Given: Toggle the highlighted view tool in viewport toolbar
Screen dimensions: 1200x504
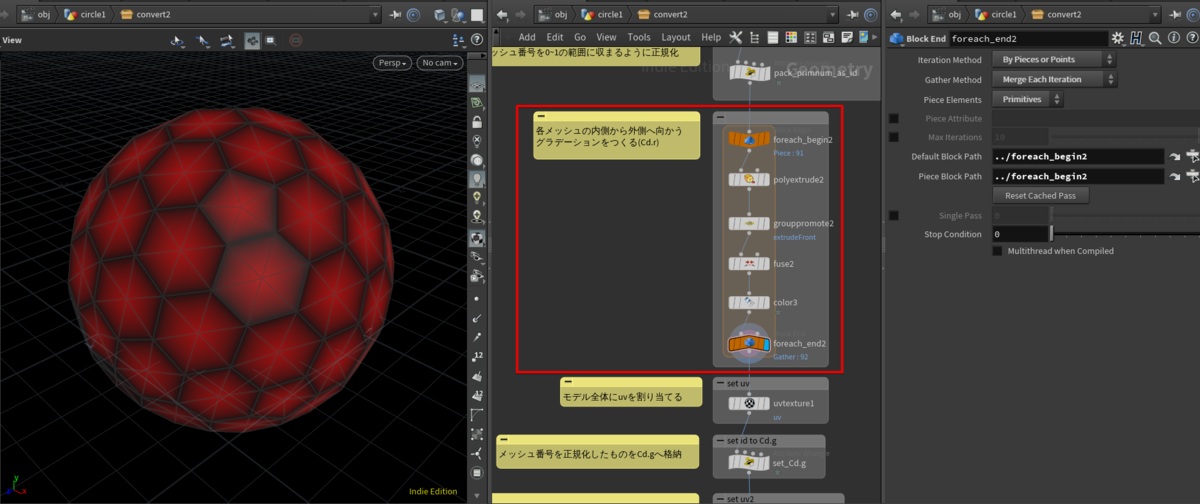Looking at the screenshot, I should pyautogui.click(x=252, y=40).
